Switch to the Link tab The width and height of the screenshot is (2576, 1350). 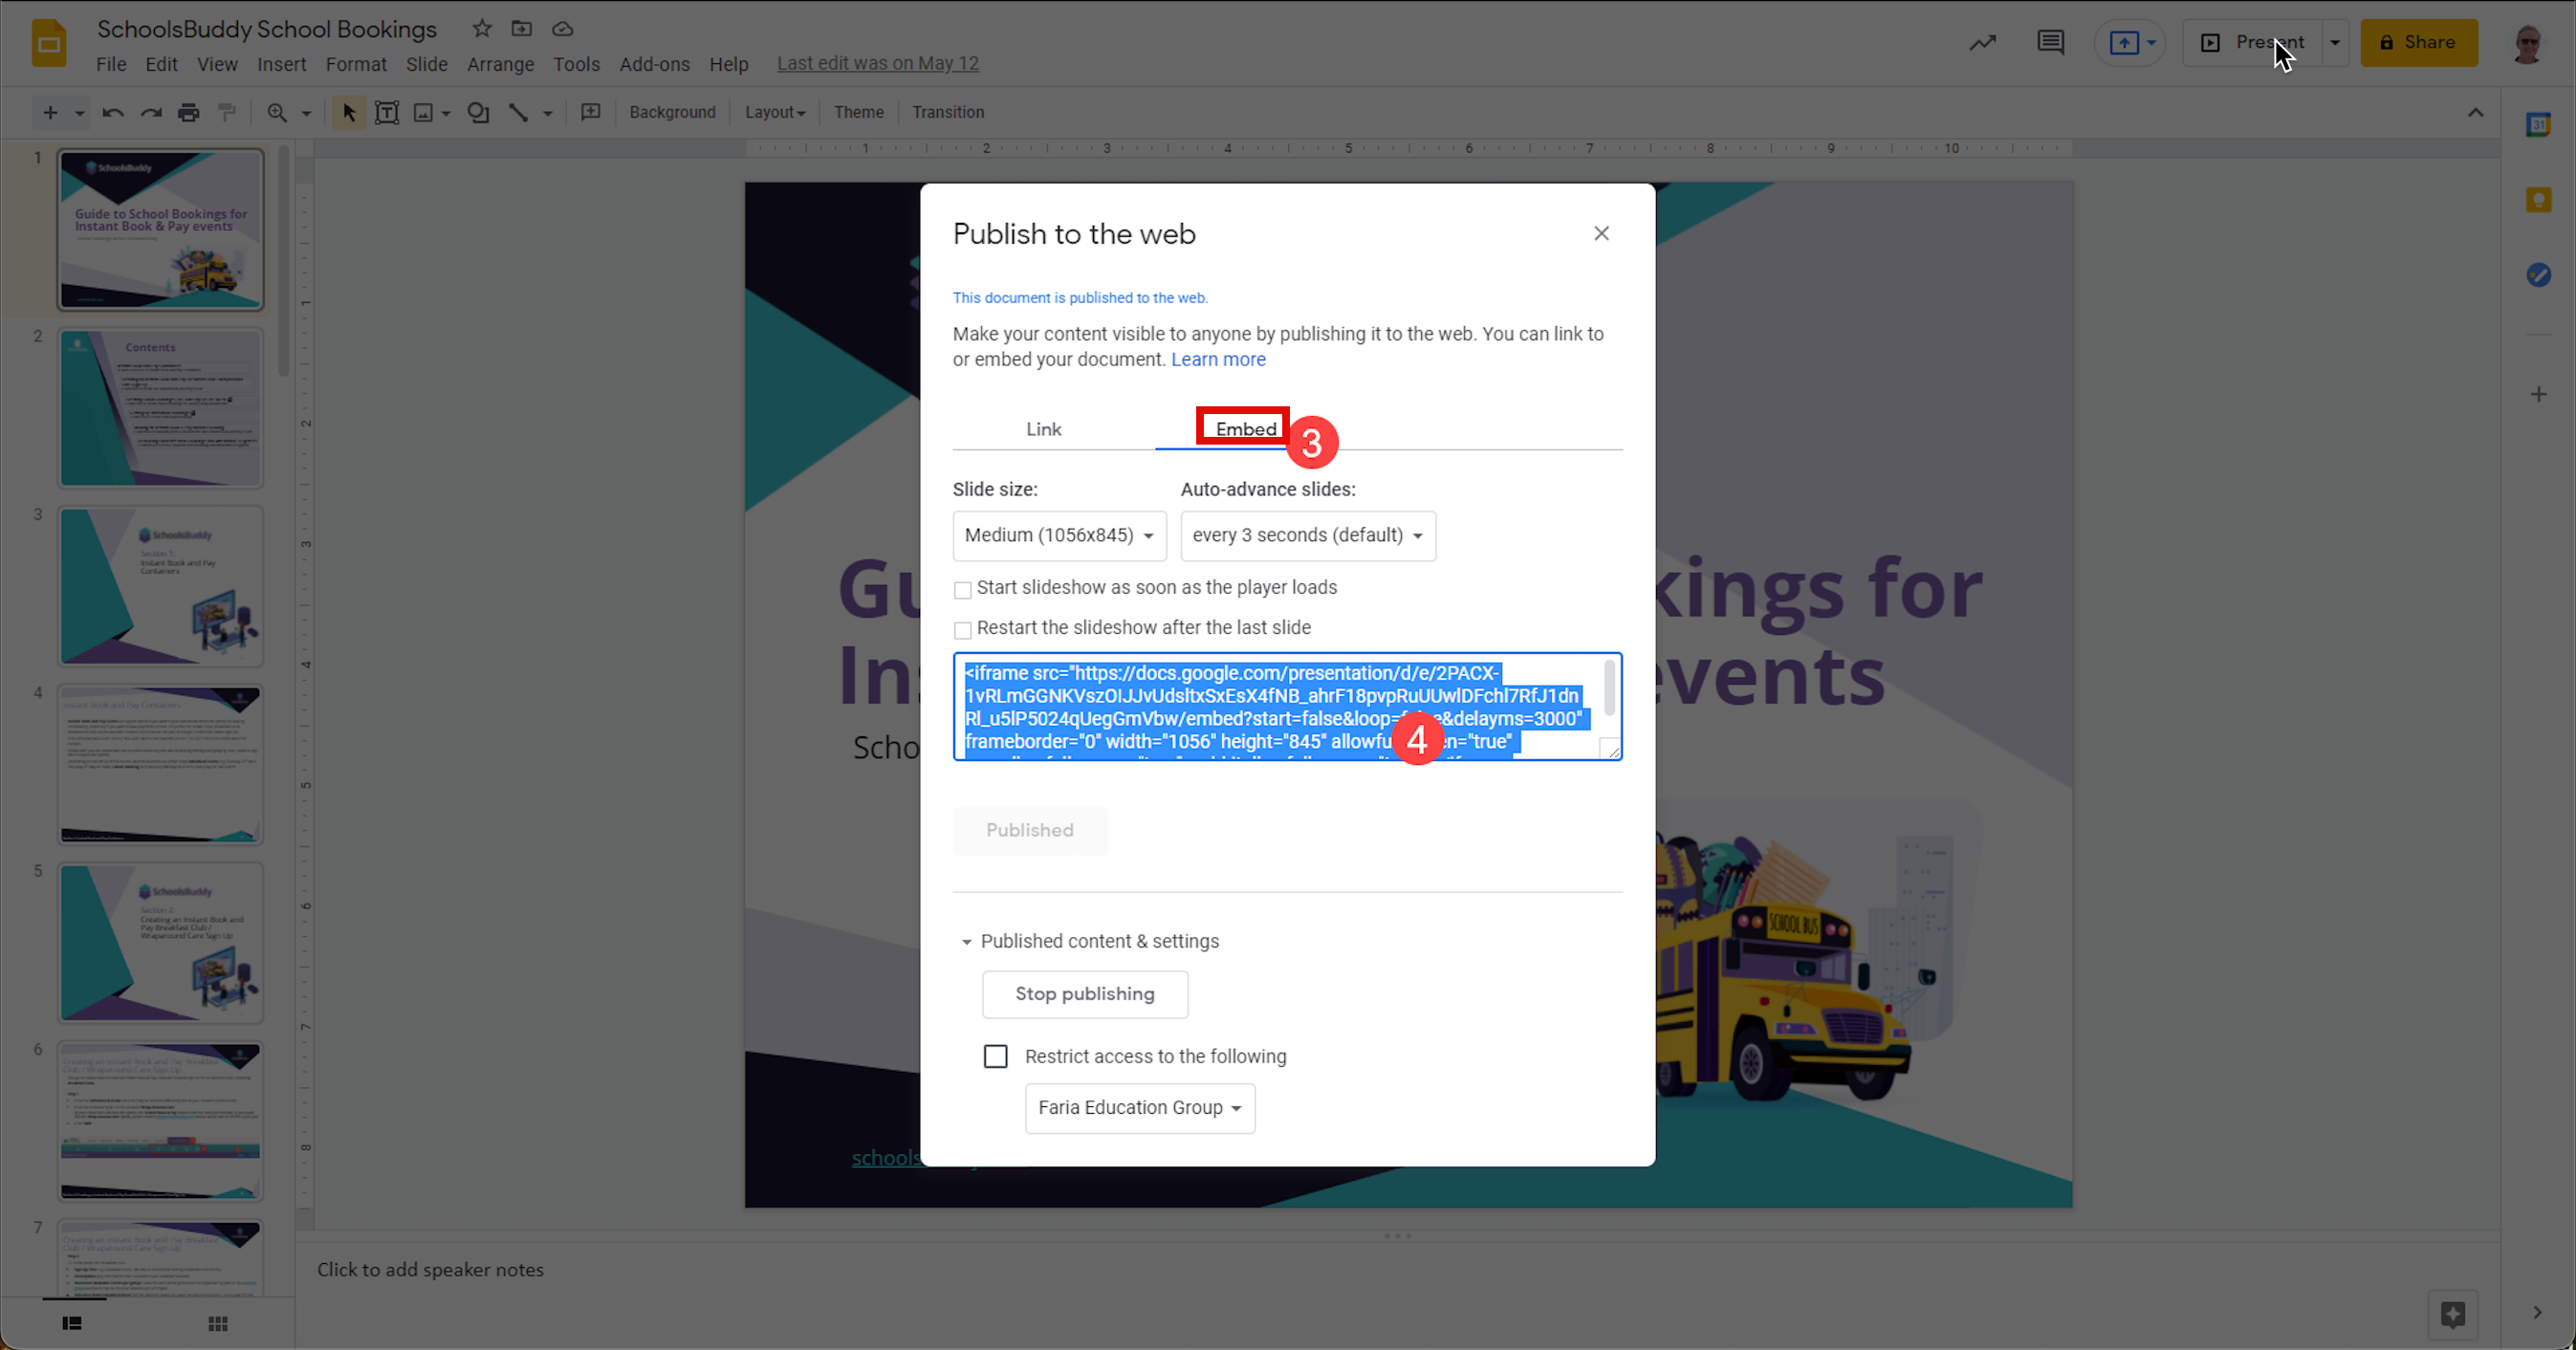(1043, 429)
